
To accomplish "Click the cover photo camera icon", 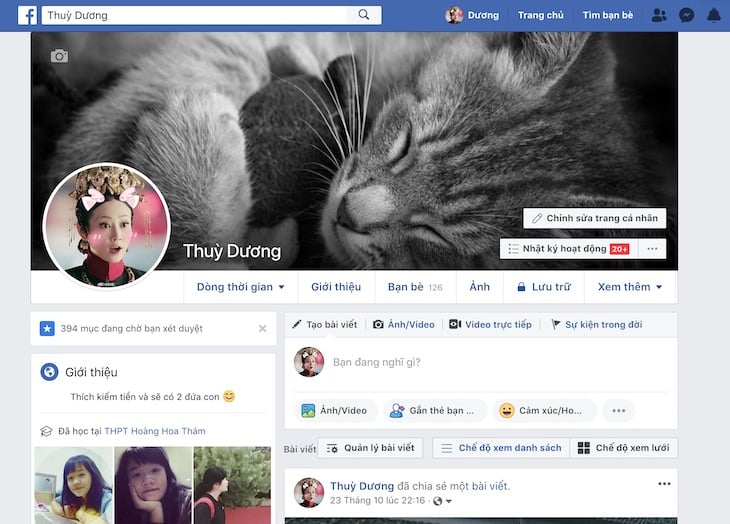I will [59, 56].
